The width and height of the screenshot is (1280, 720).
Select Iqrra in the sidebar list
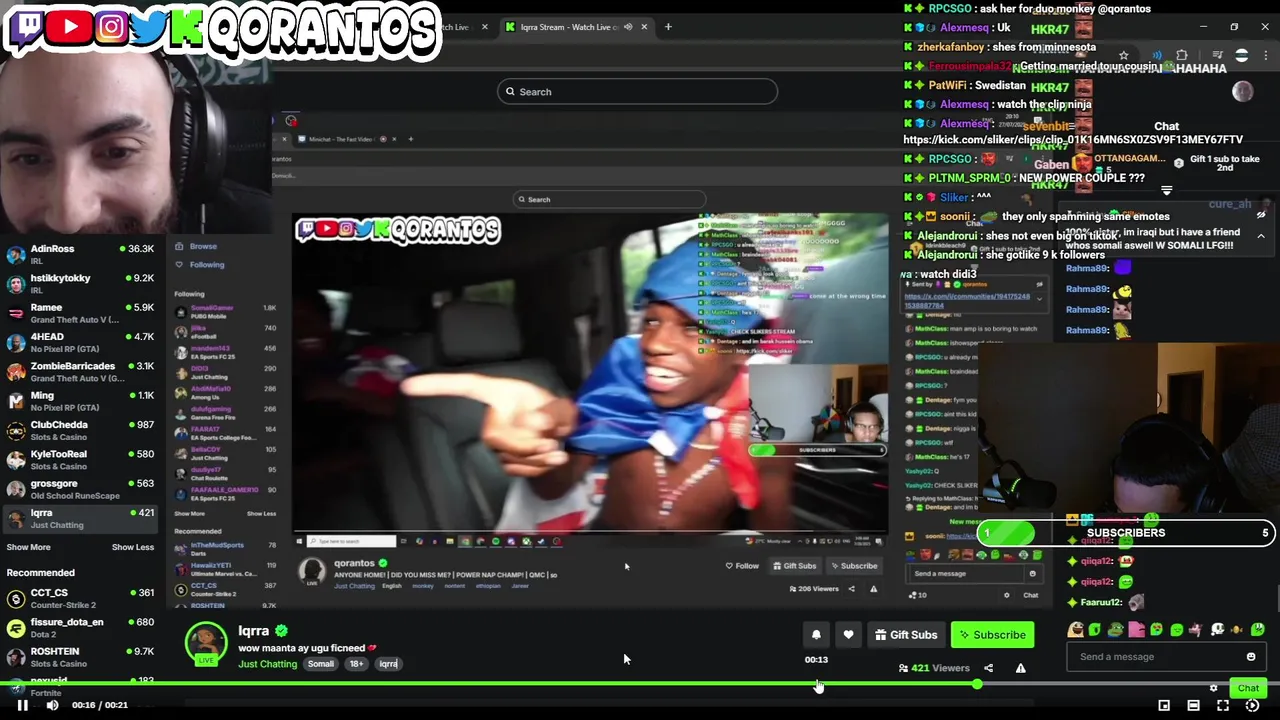82,518
